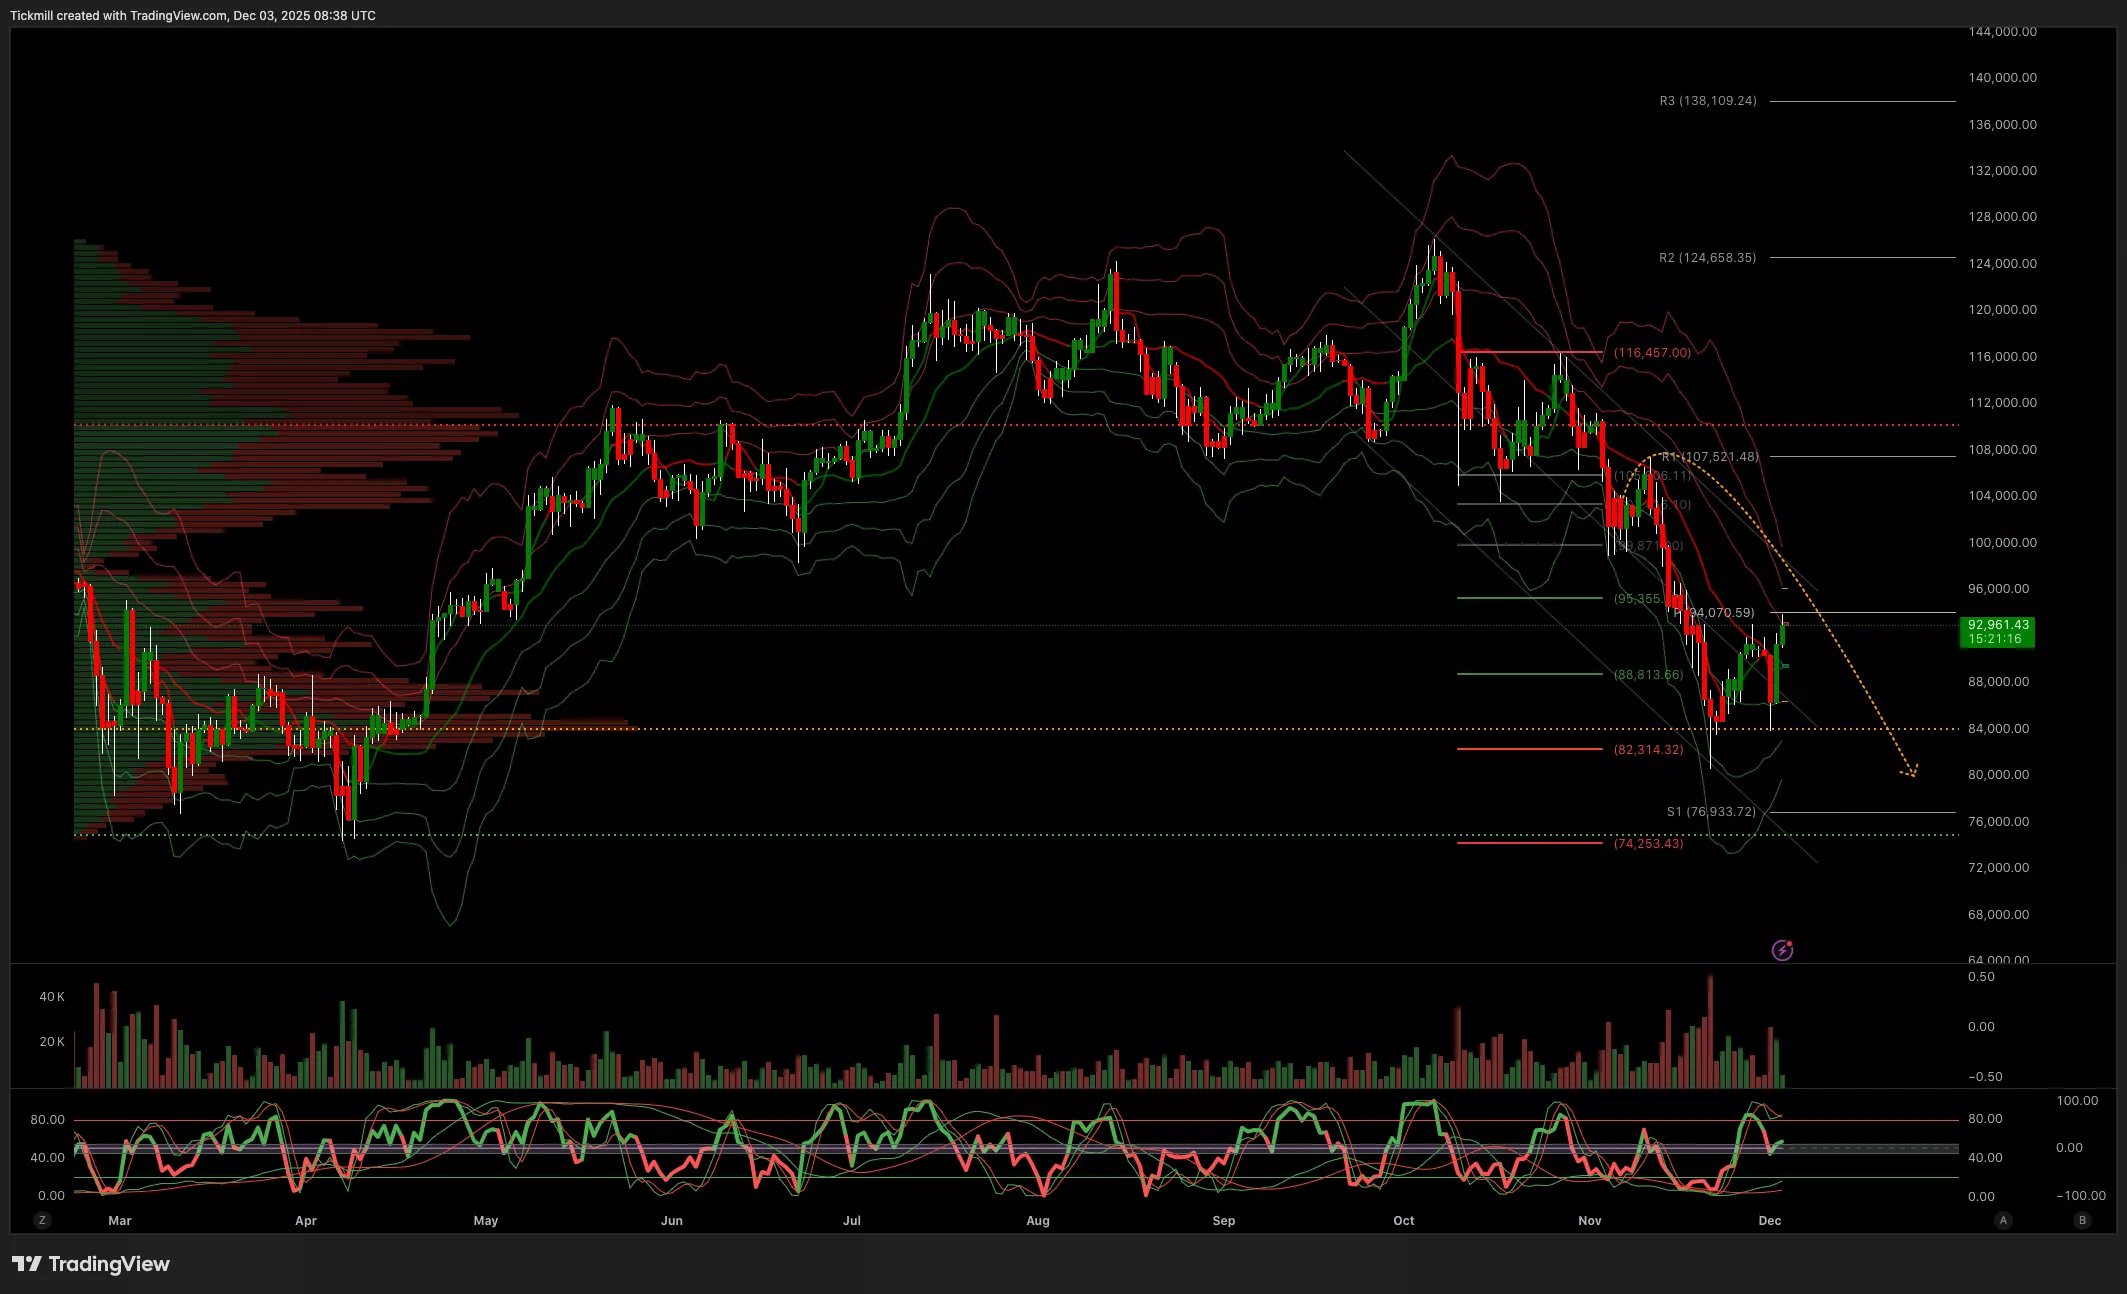Toggle the A auto-scale button

[x=2002, y=1220]
